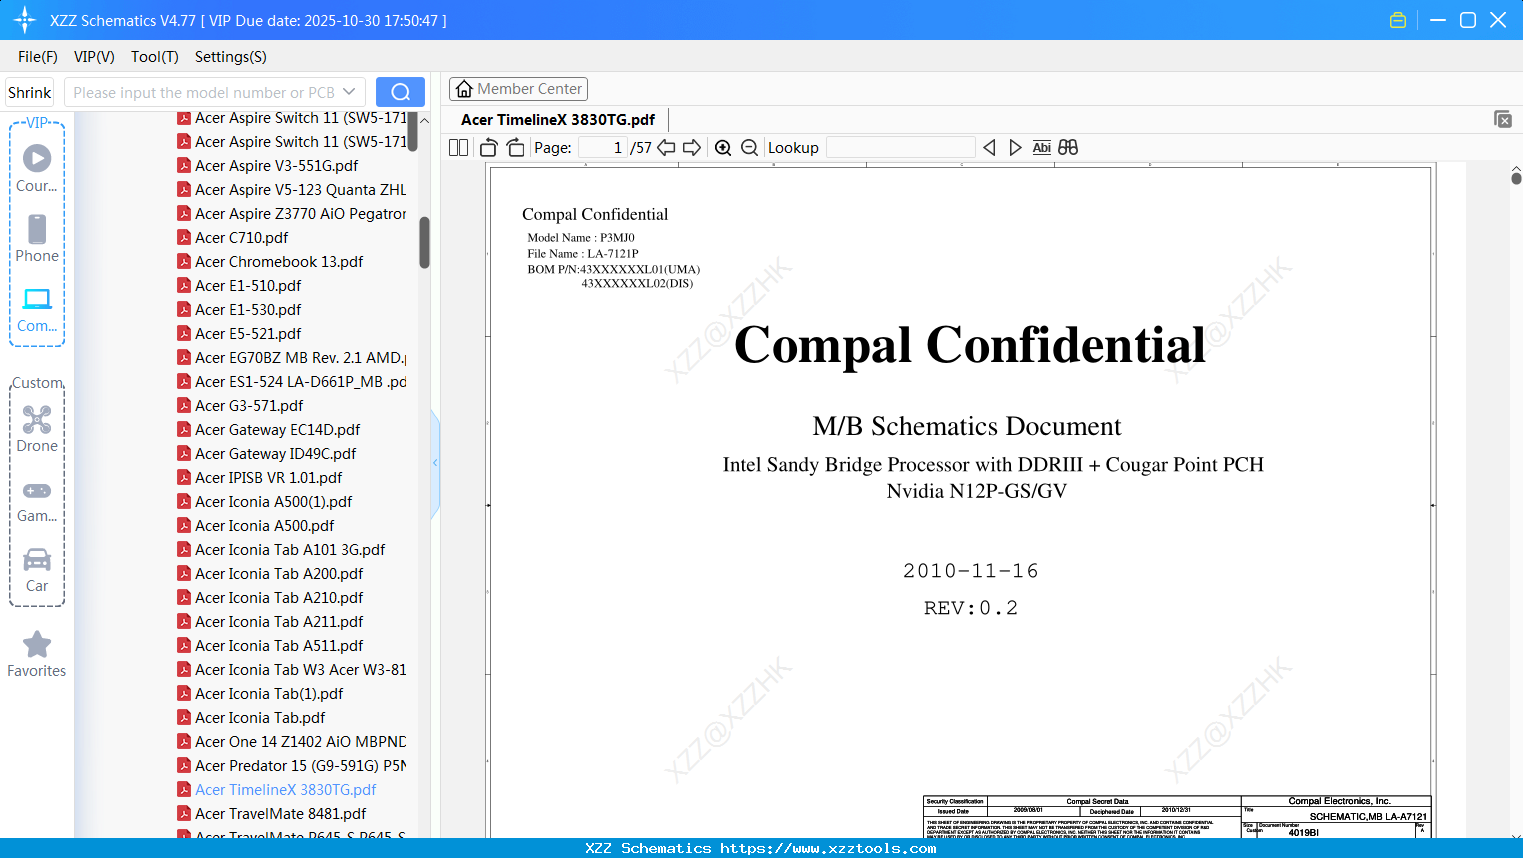
Task: Select the Computer category
Action: pyautogui.click(x=37, y=310)
